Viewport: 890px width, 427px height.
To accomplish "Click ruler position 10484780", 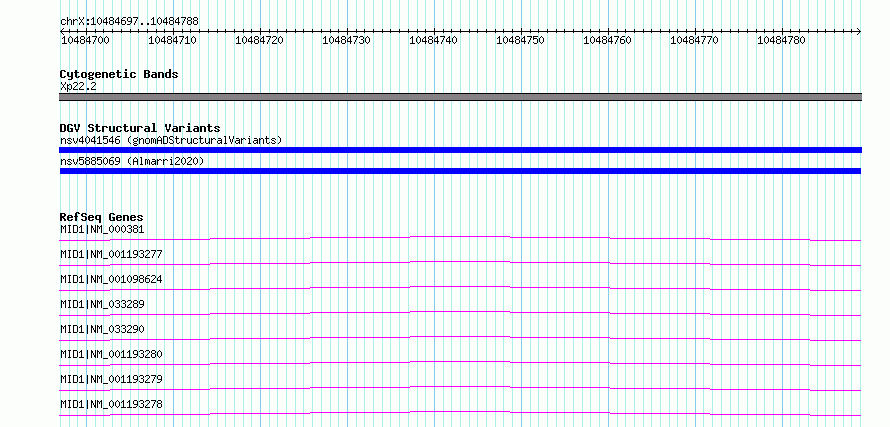I will click(782, 40).
